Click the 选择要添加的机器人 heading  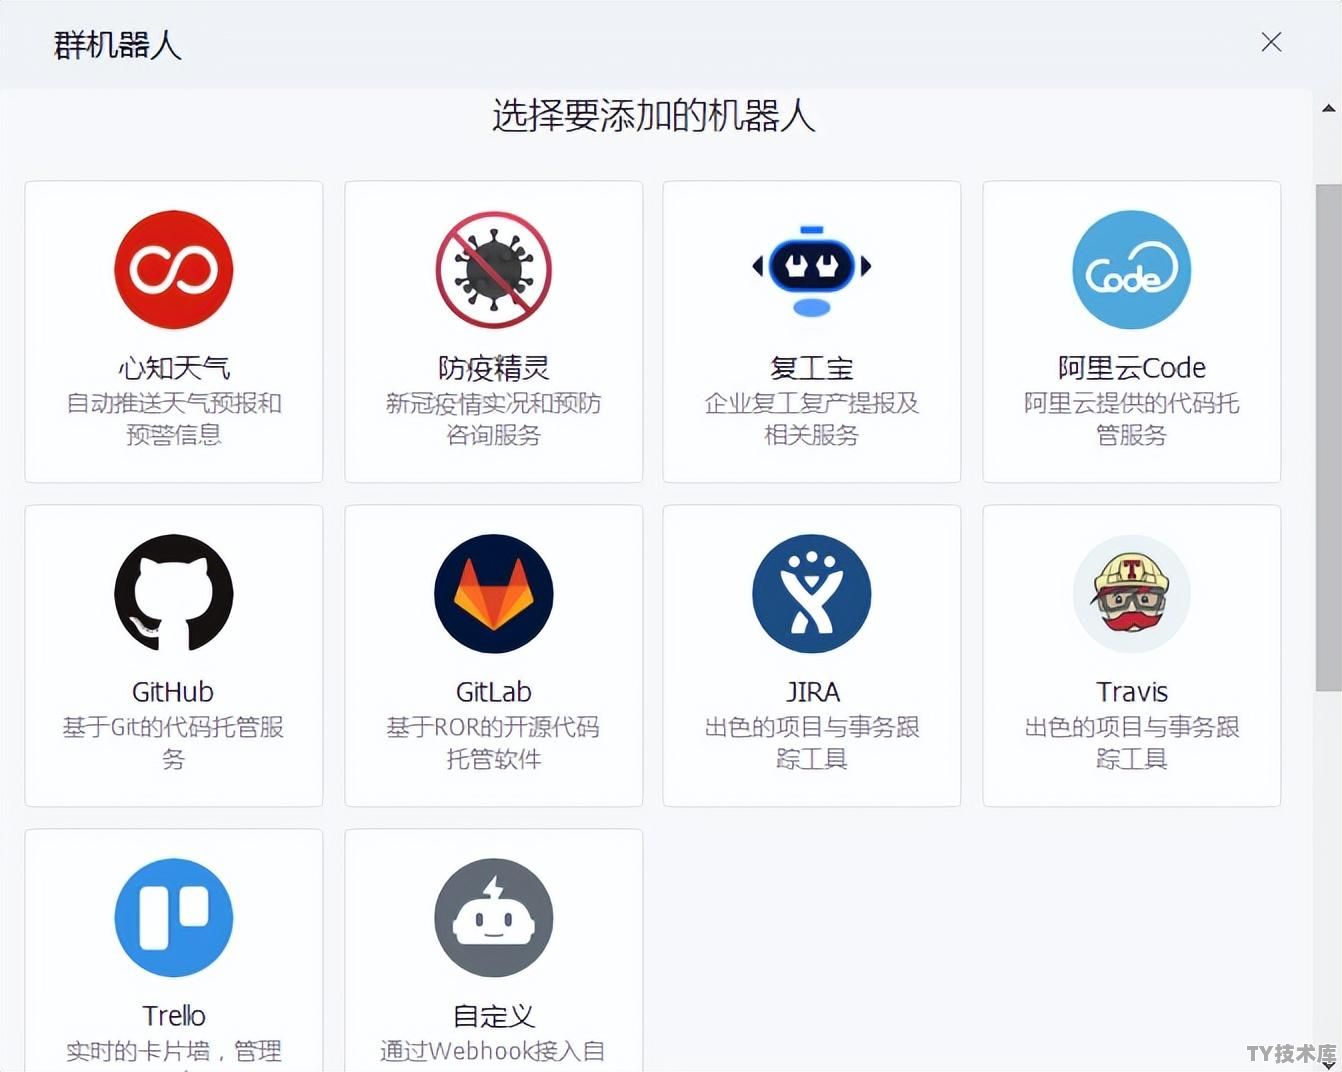click(654, 116)
